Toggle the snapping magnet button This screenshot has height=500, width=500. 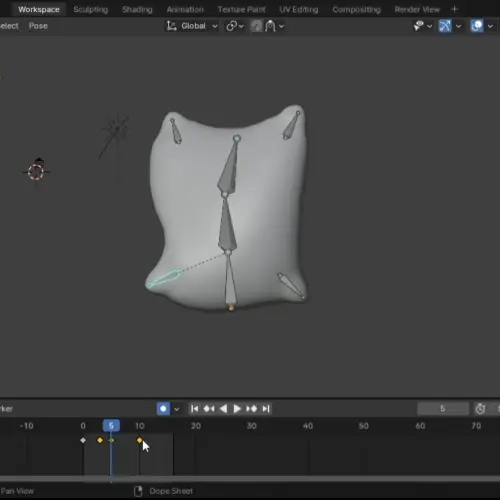point(256,26)
